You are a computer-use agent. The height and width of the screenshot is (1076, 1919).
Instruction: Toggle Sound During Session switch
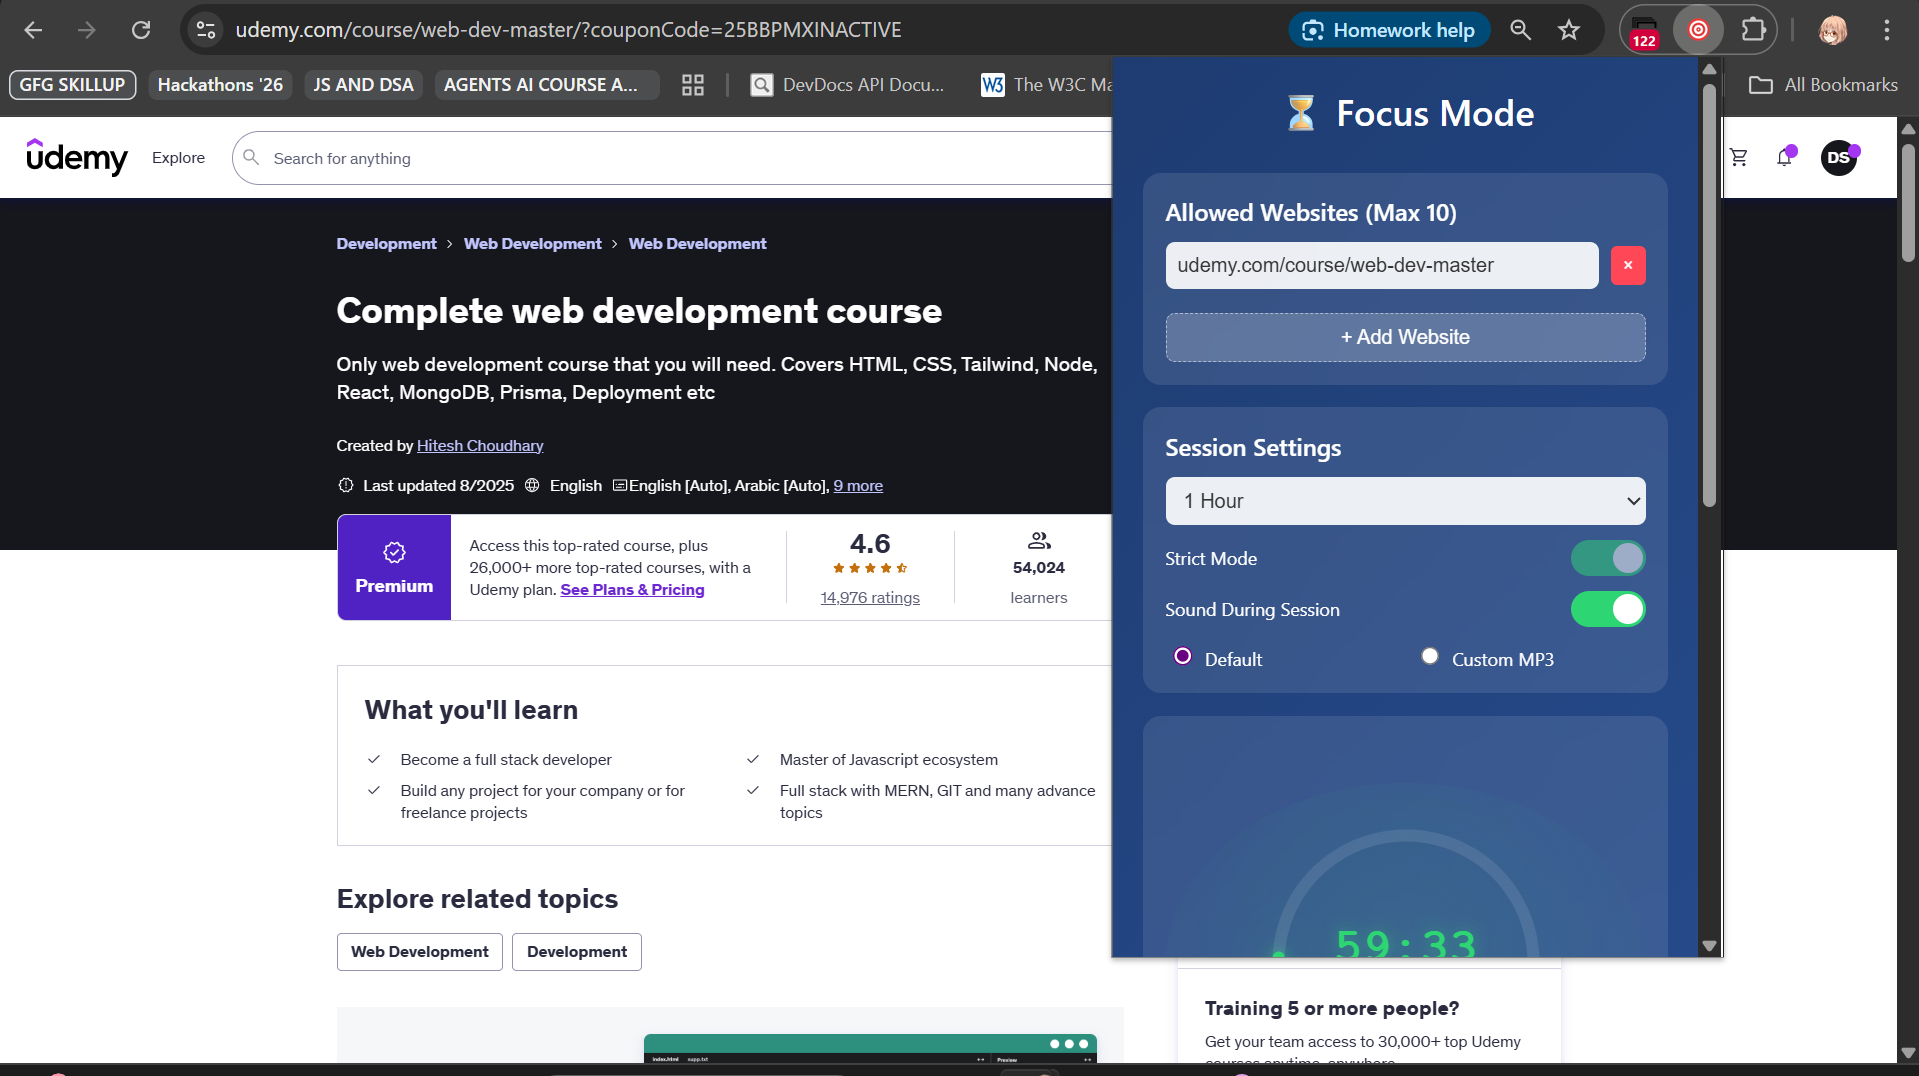pyautogui.click(x=1608, y=610)
